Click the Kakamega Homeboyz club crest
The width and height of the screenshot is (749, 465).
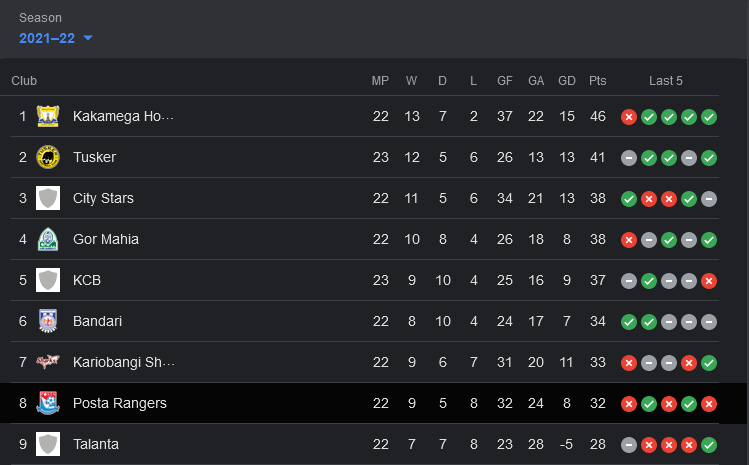pos(48,116)
